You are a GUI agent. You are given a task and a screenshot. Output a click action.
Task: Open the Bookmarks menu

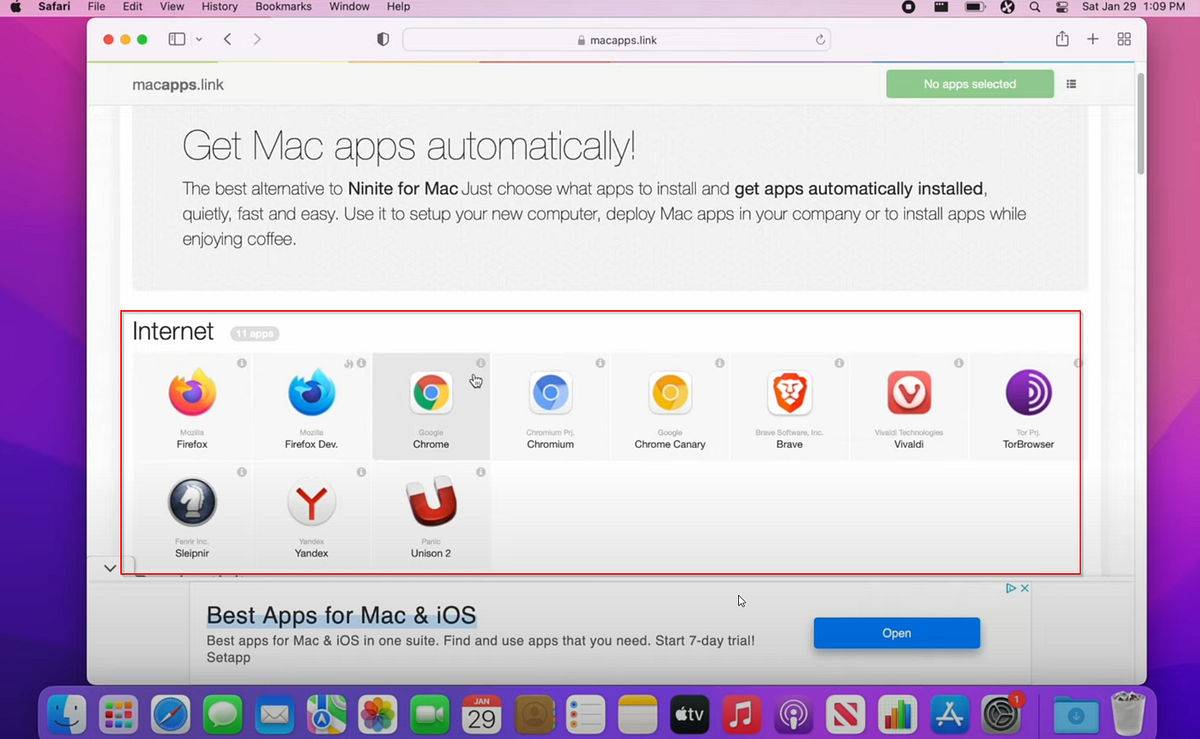pos(283,7)
